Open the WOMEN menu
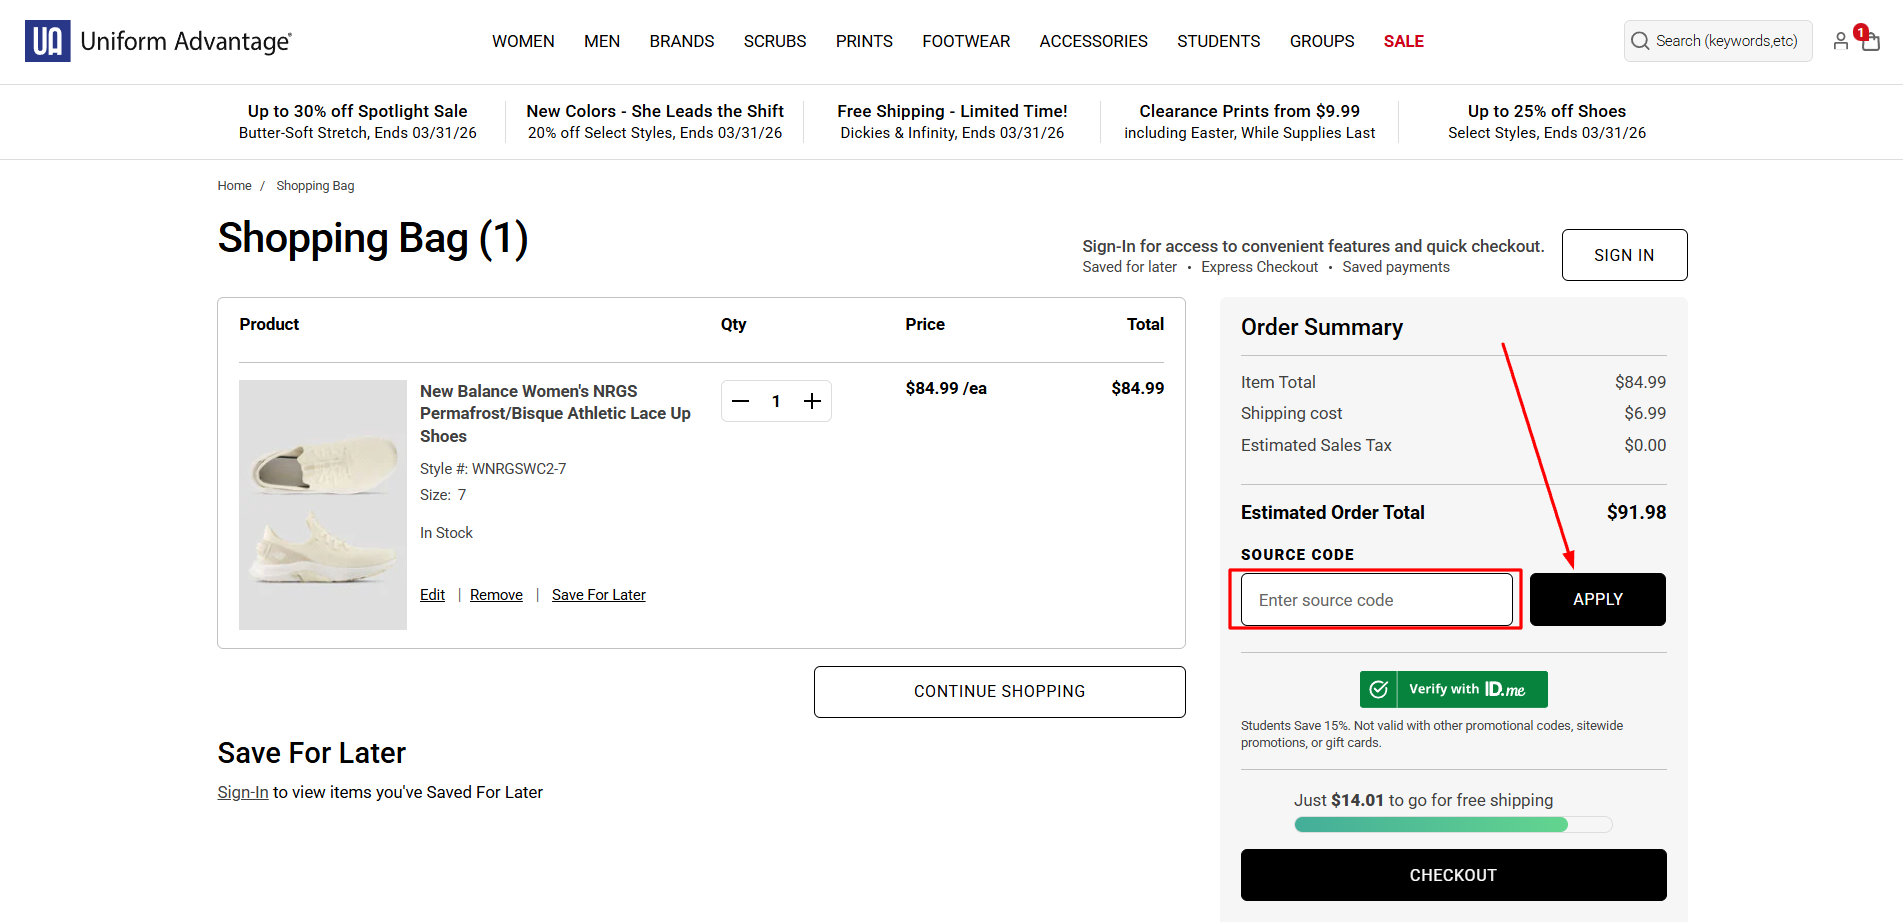This screenshot has width=1903, height=922. coord(523,41)
